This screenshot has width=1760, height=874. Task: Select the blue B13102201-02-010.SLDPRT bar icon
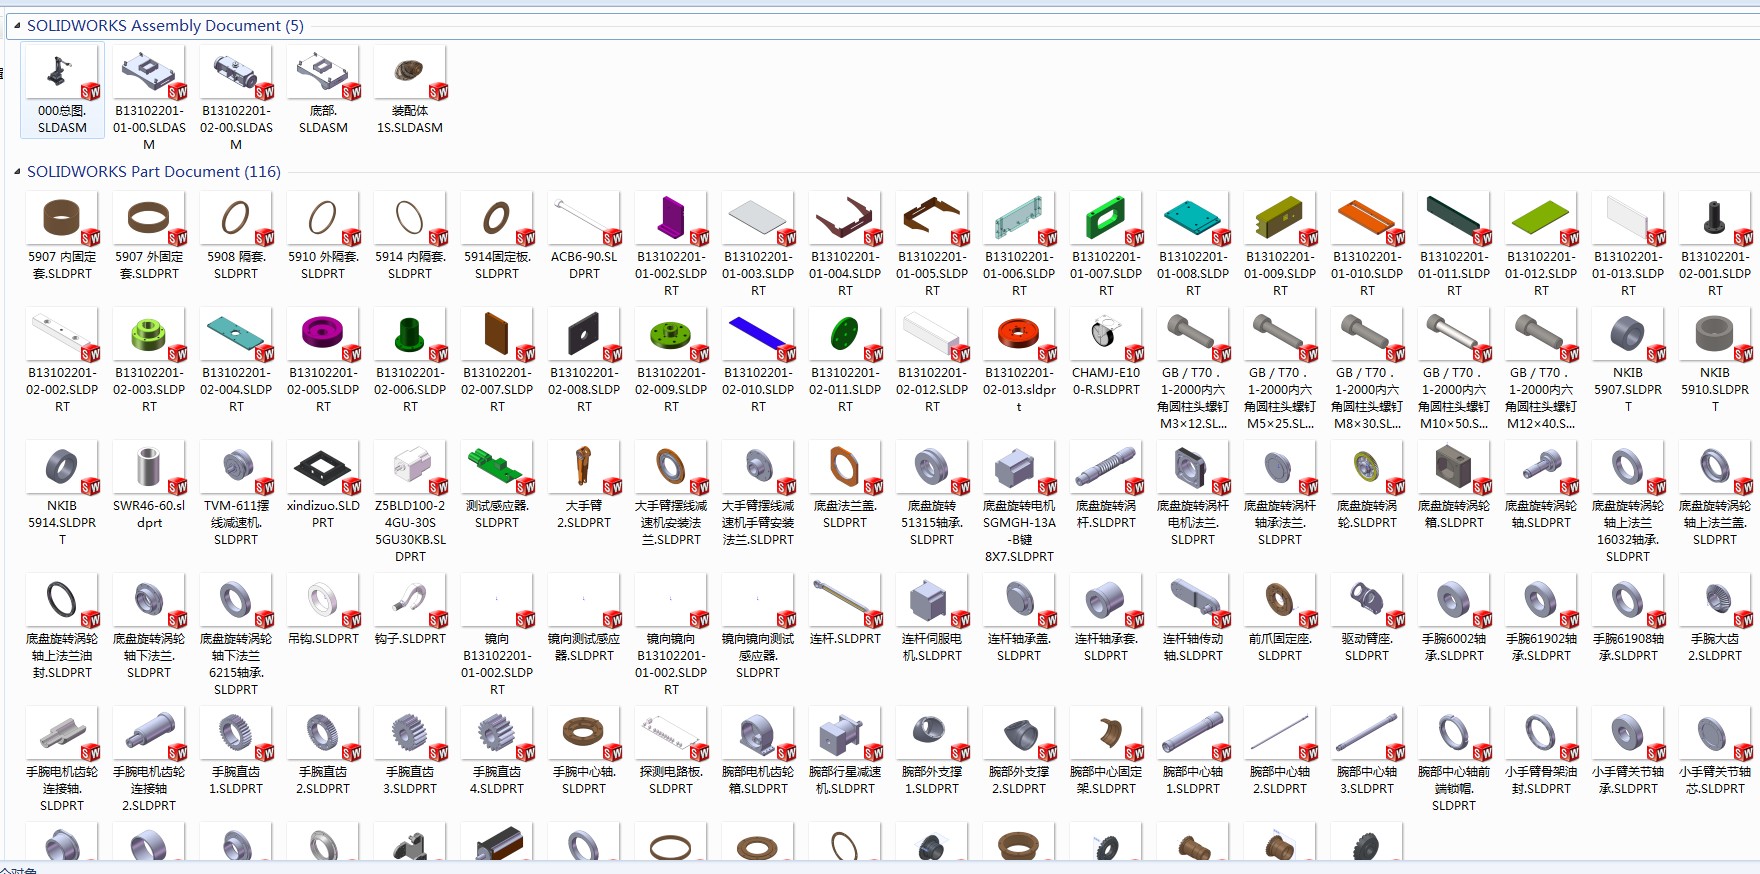(758, 334)
